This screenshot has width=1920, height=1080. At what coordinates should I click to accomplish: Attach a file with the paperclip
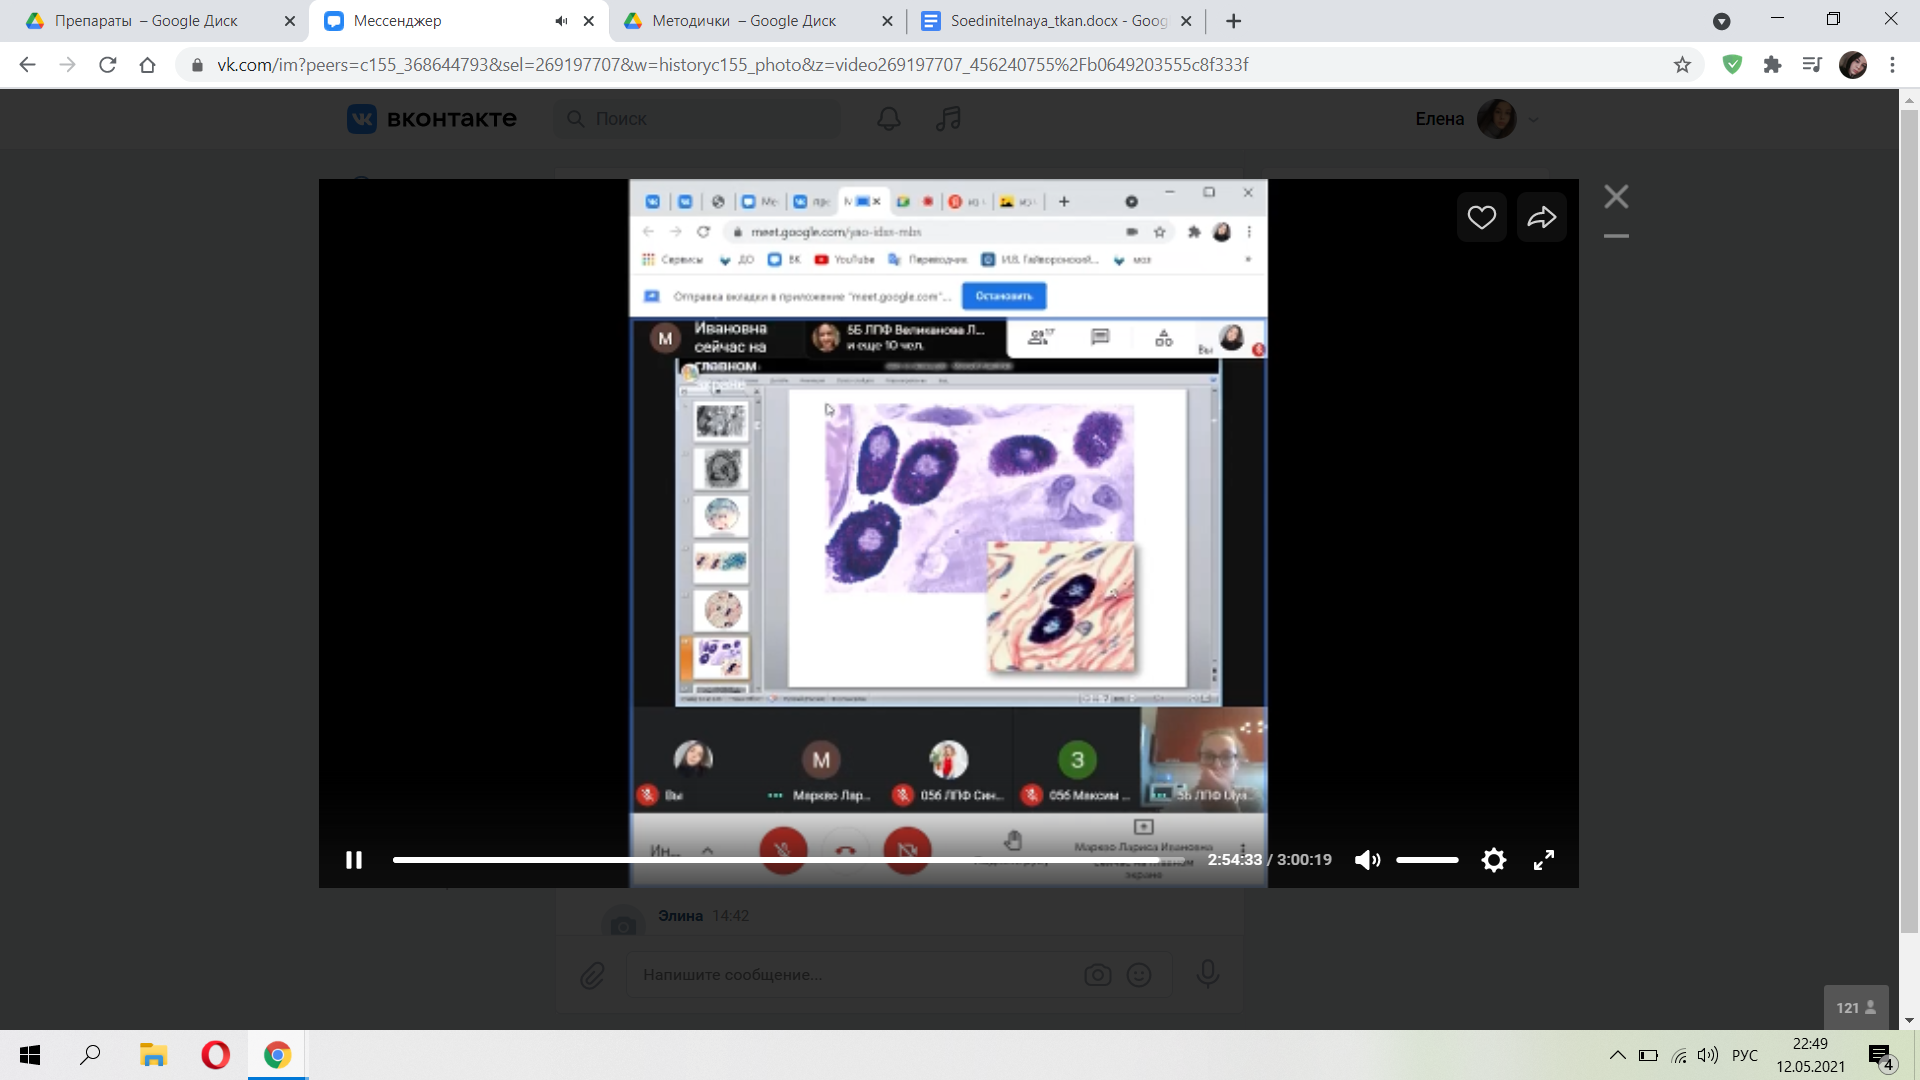(x=592, y=975)
